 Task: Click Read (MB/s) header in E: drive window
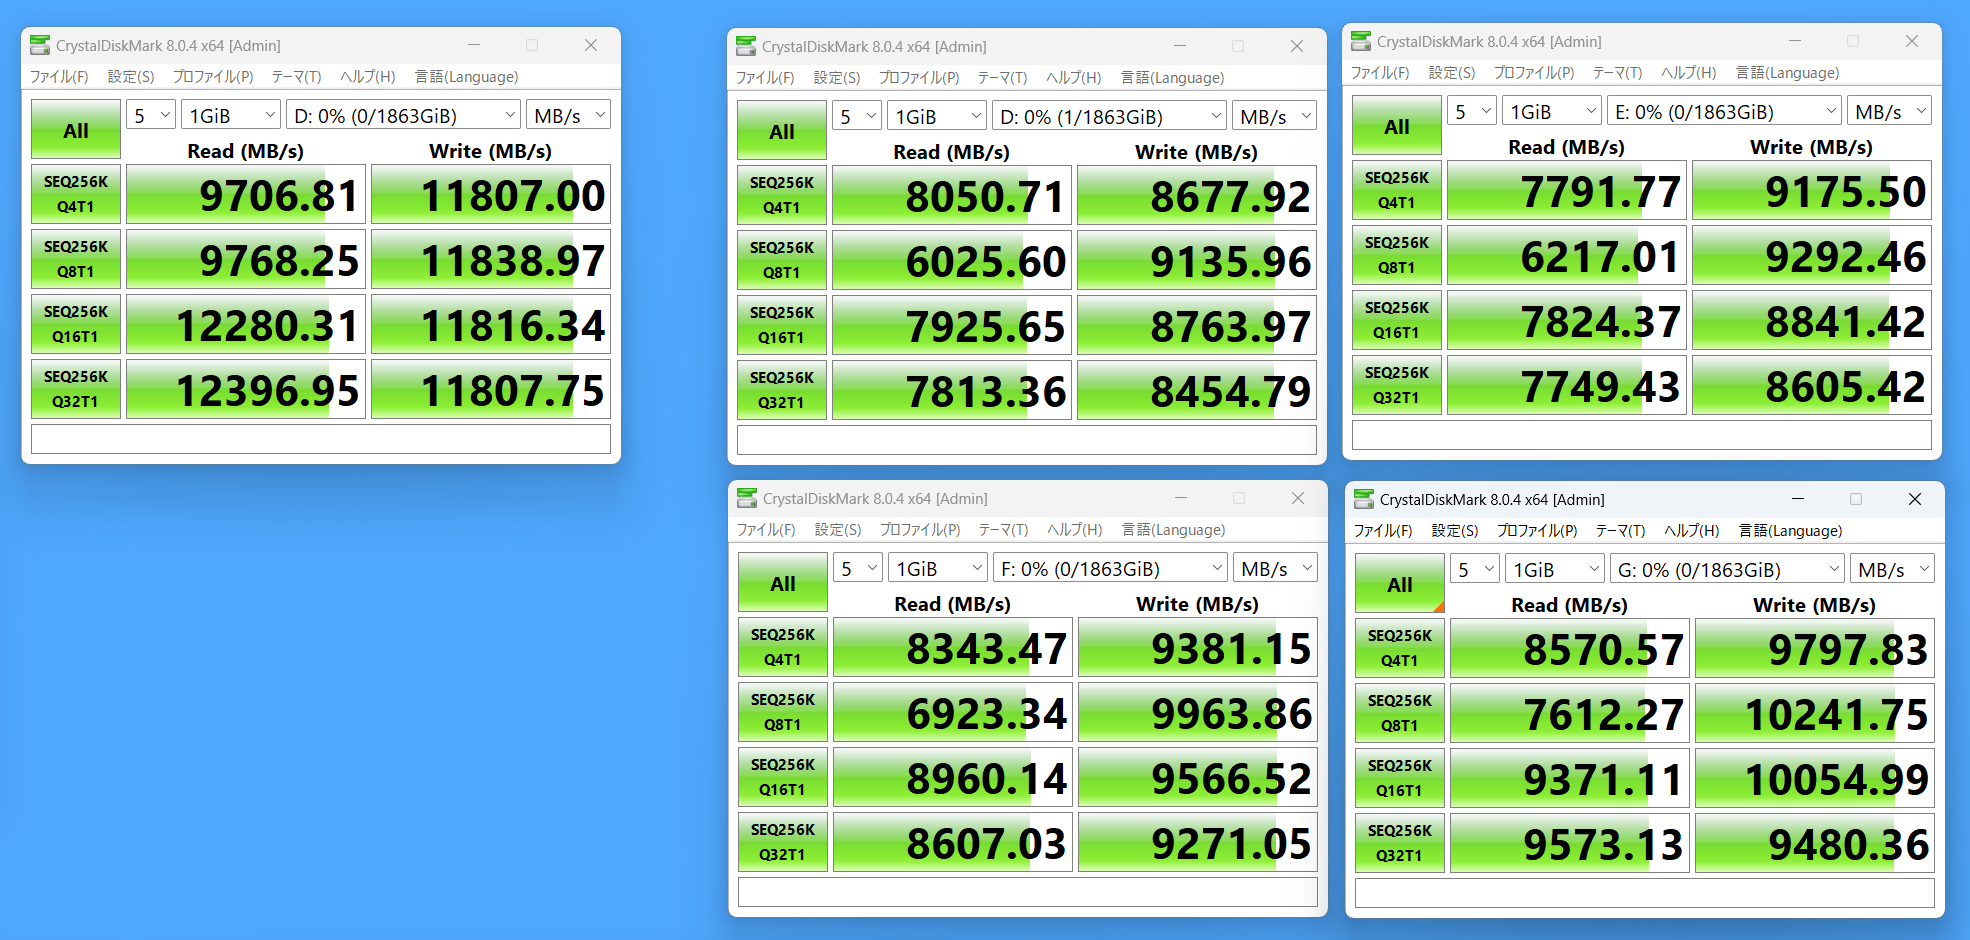coord(1566,146)
